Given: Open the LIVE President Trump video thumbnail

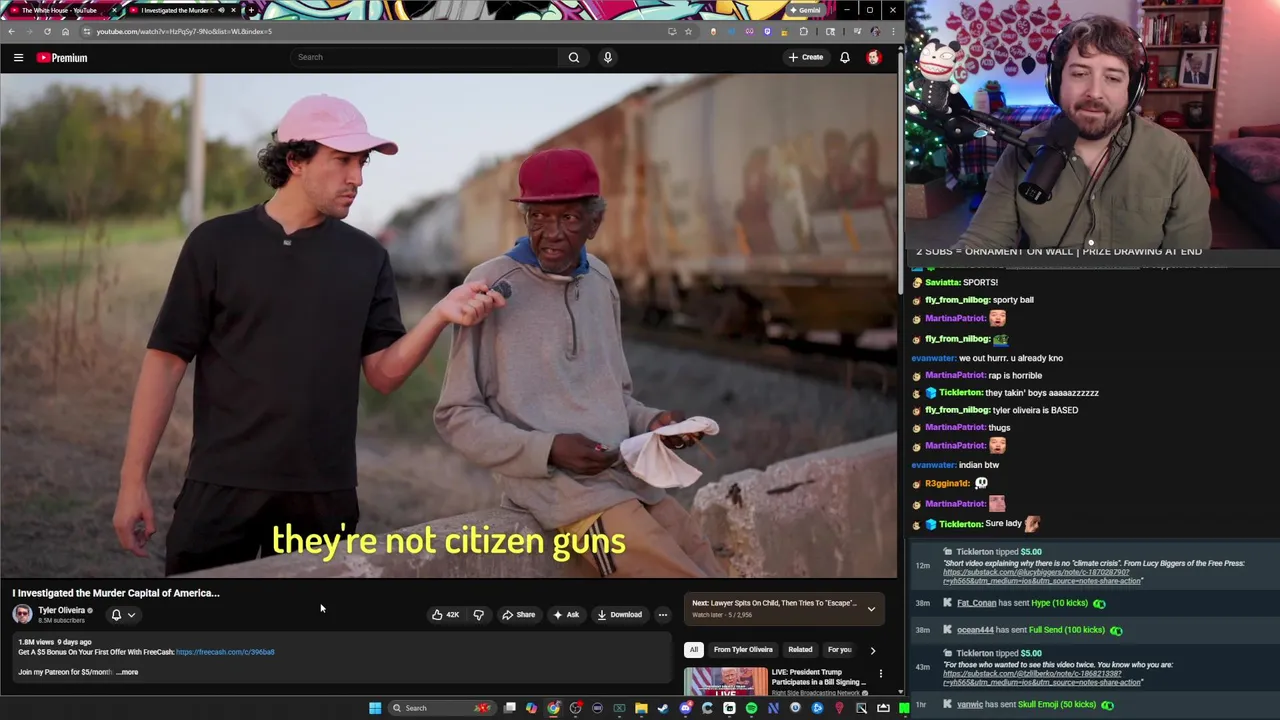Looking at the screenshot, I should [726, 682].
